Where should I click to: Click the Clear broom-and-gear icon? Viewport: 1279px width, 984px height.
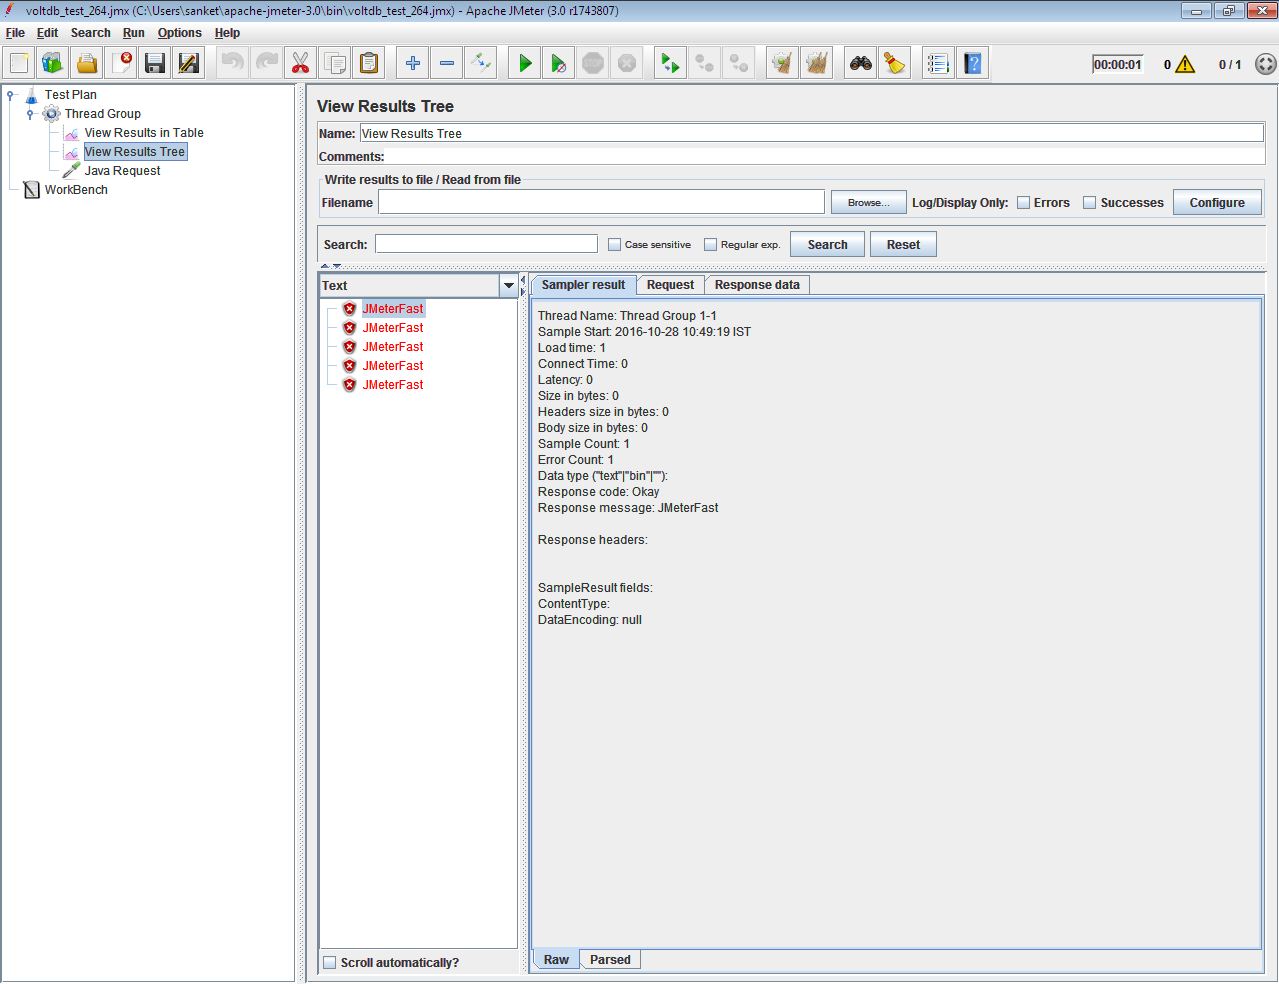coord(783,63)
